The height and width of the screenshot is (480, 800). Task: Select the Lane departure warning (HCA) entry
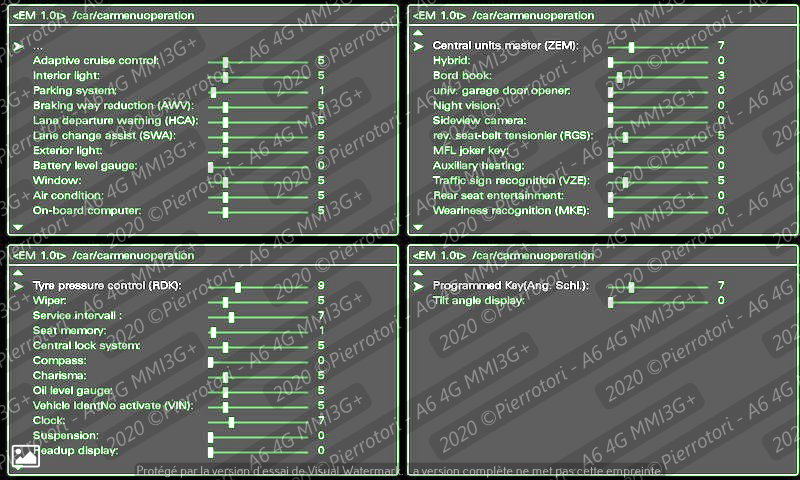click(115, 121)
